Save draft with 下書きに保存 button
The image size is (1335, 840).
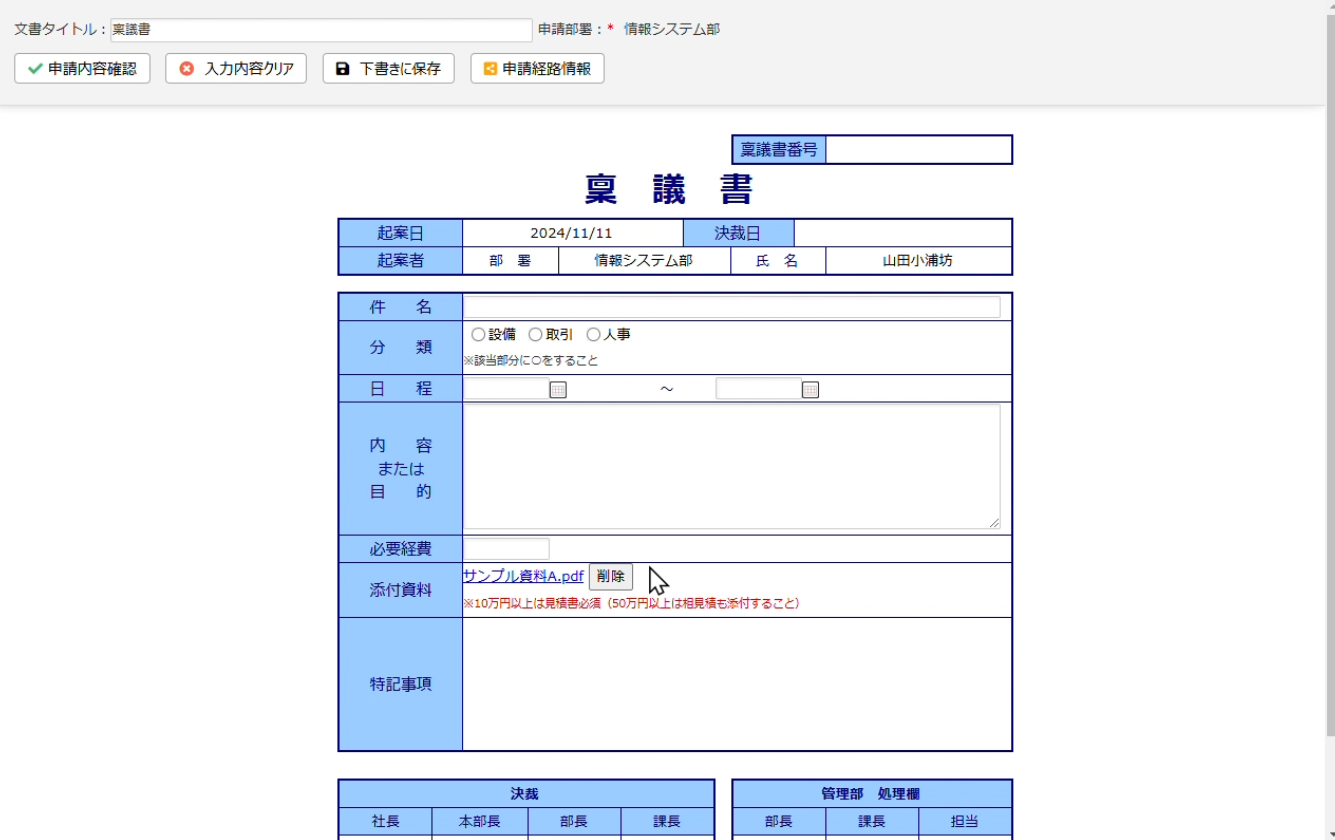click(x=388, y=69)
